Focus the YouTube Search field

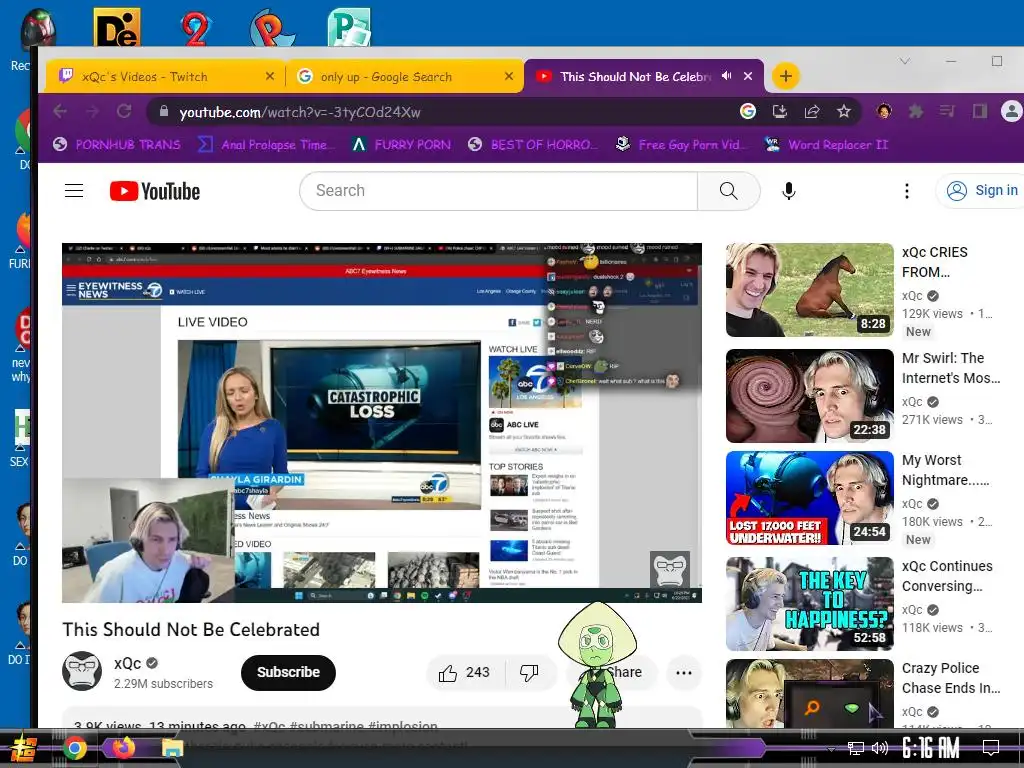(x=499, y=191)
